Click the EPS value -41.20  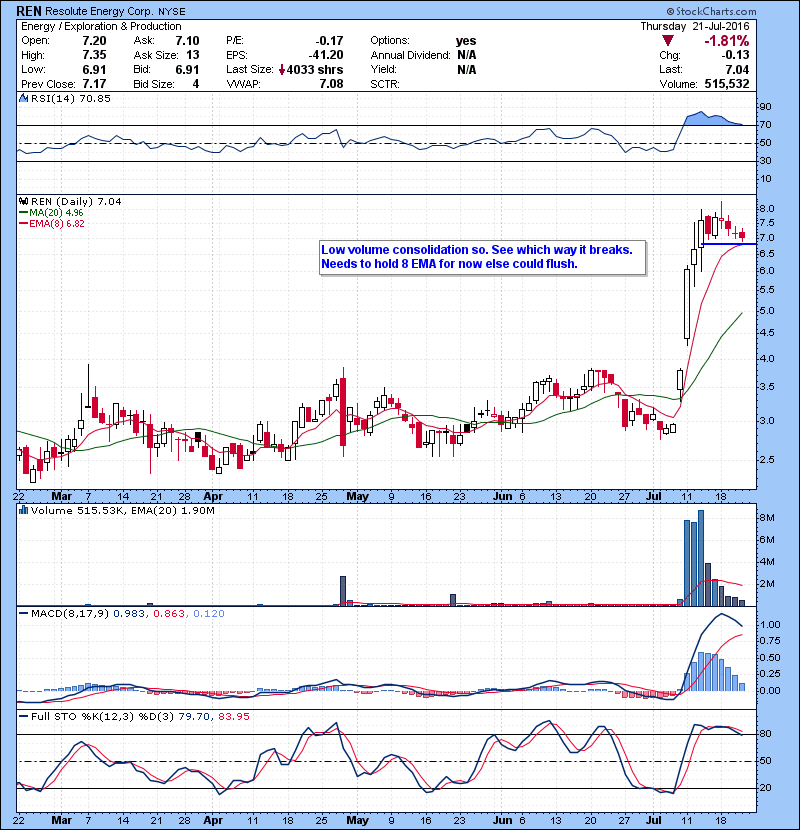click(326, 55)
